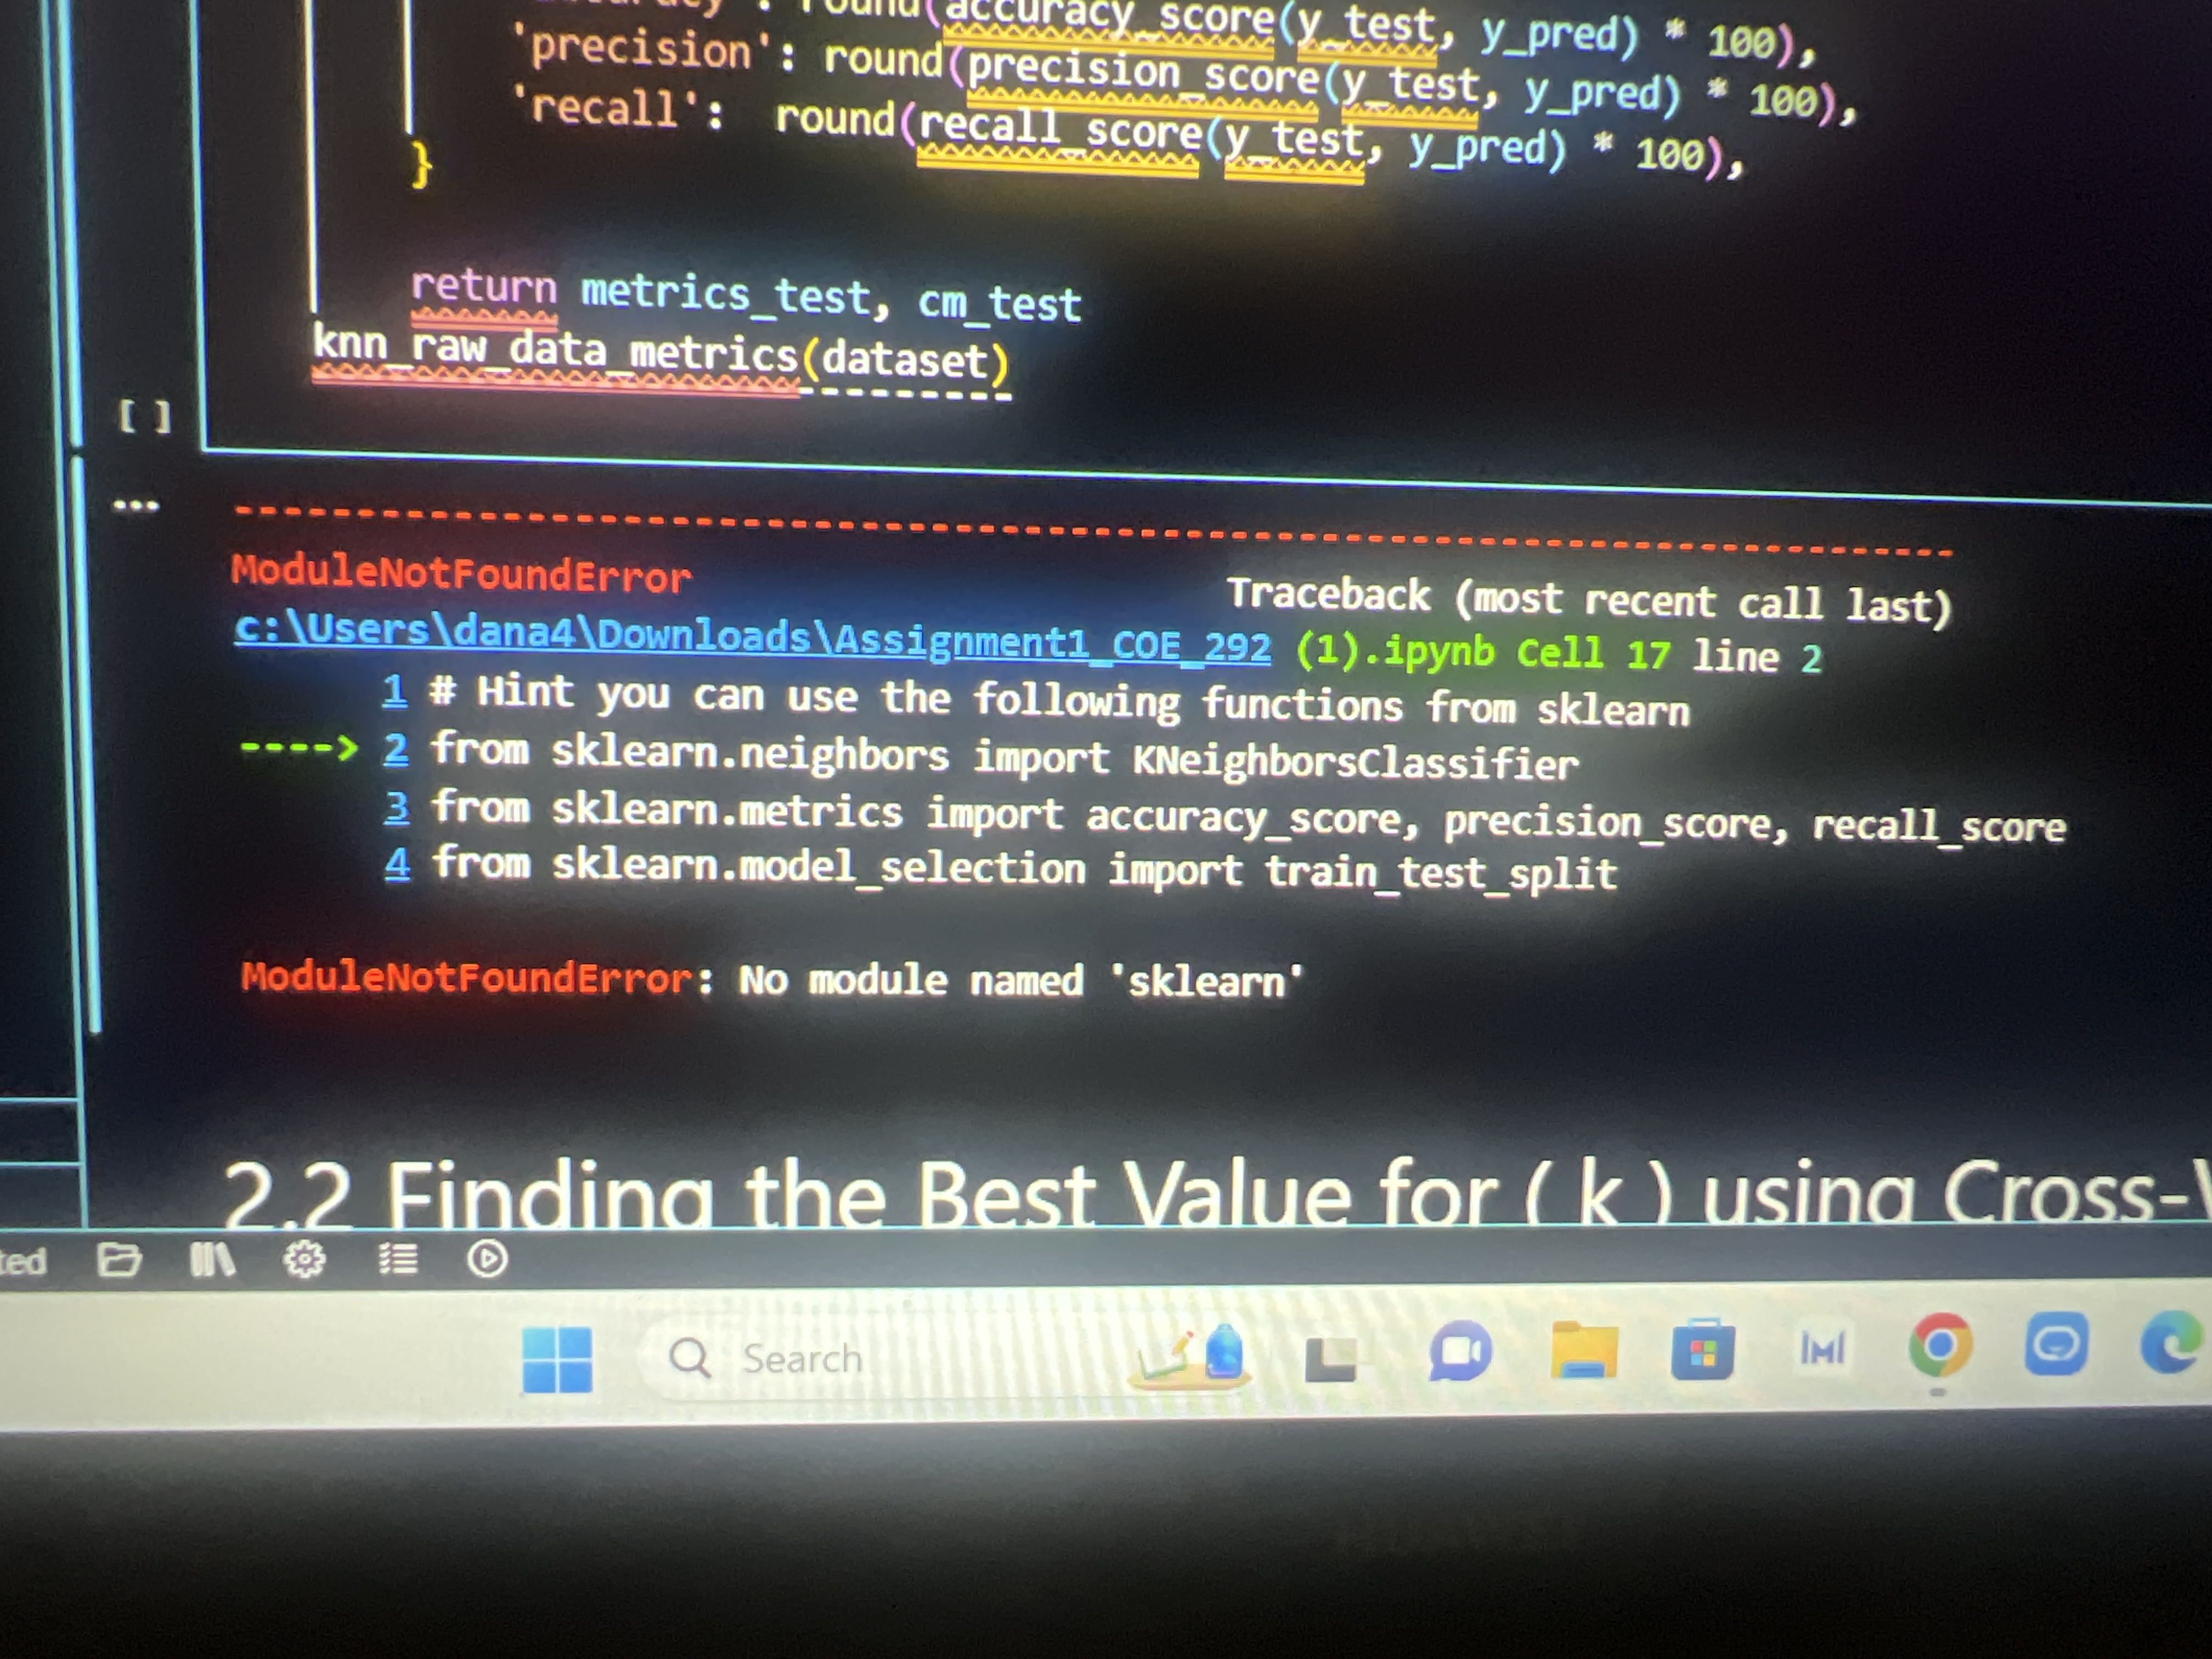Click the list icon in status bar
The height and width of the screenshot is (1659, 2212).
(x=398, y=1259)
